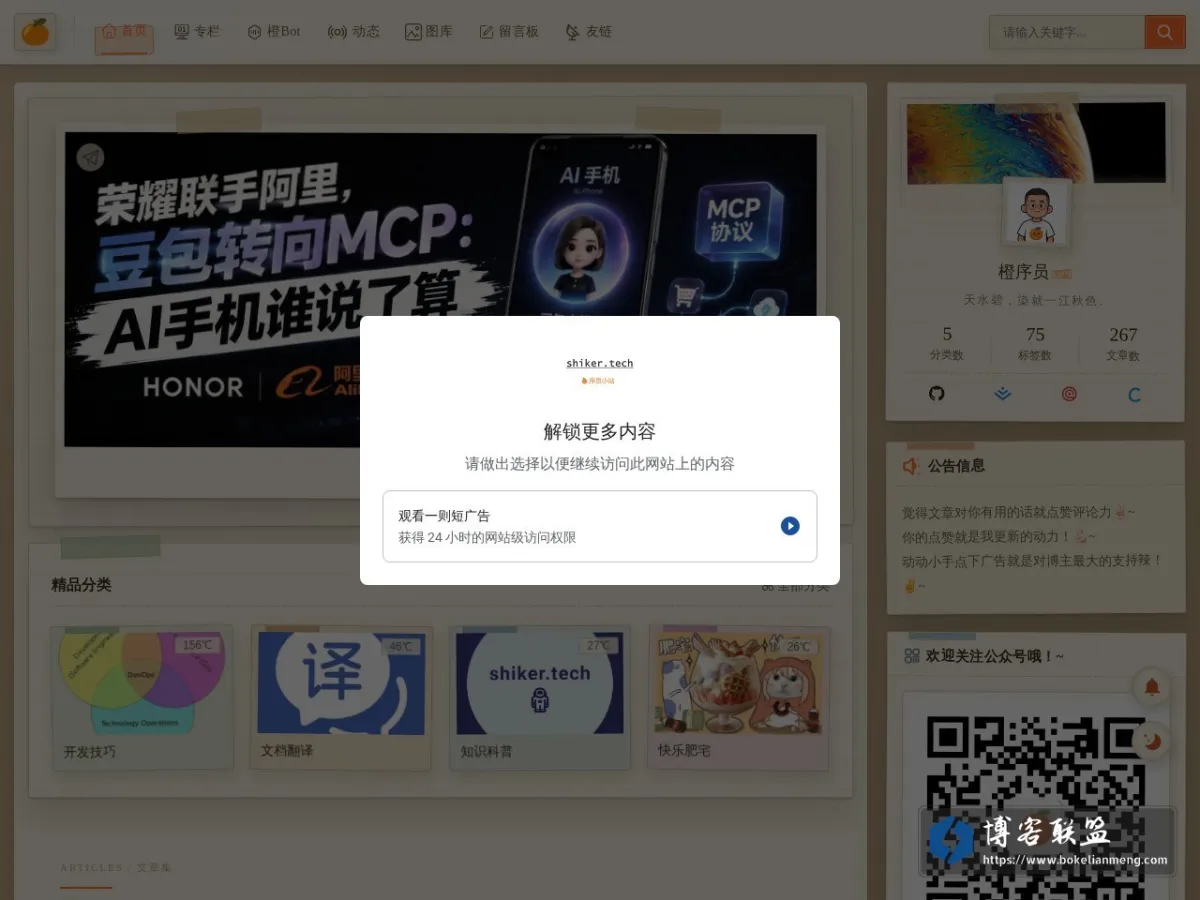Image resolution: width=1200 pixels, height=900 pixels.
Task: Focus the keyword search field
Action: coord(1067,32)
